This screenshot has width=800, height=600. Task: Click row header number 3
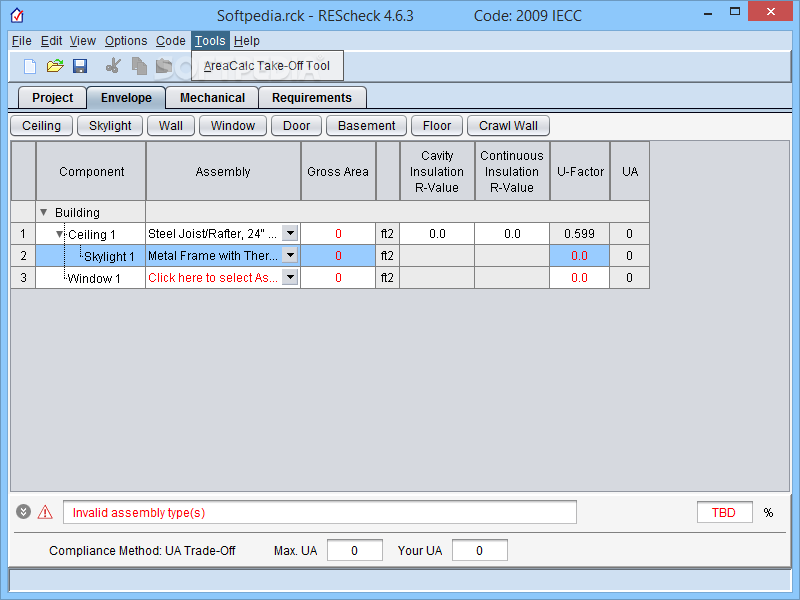23,278
